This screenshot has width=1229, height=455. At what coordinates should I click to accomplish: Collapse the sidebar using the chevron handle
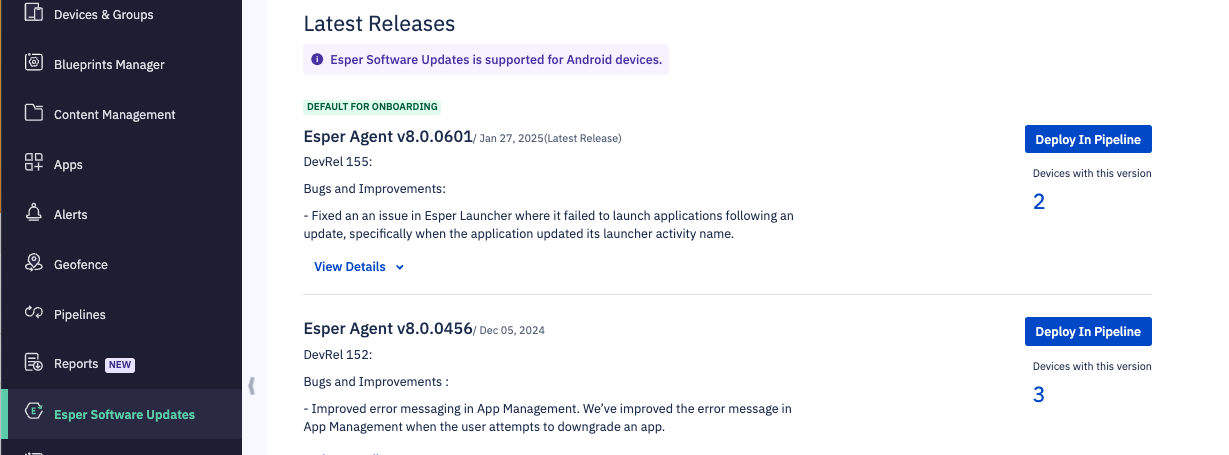click(x=251, y=385)
